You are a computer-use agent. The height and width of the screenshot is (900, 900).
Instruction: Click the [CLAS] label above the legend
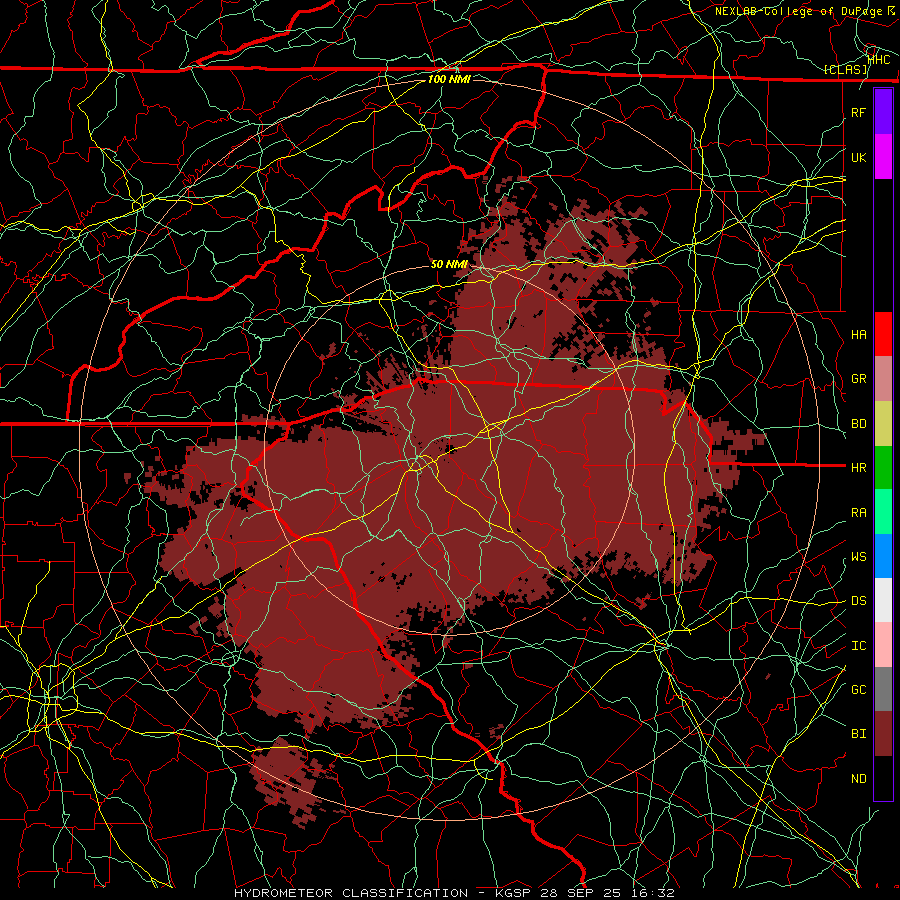[x=845, y=69]
